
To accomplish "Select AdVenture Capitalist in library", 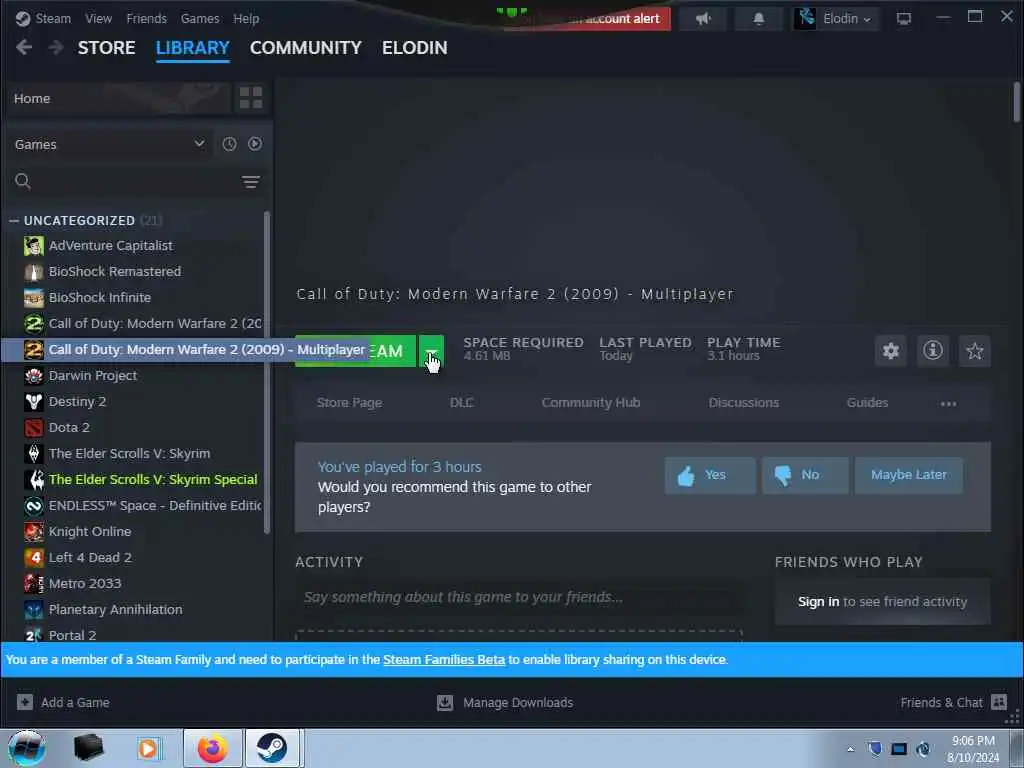I will tap(110, 246).
